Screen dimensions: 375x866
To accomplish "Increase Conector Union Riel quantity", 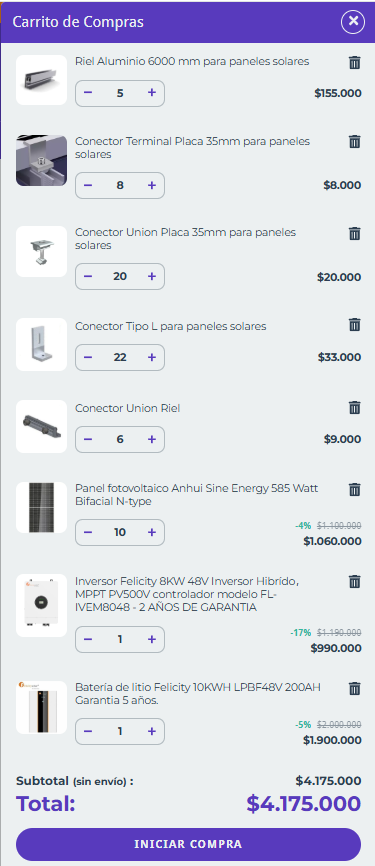I will [x=152, y=439].
